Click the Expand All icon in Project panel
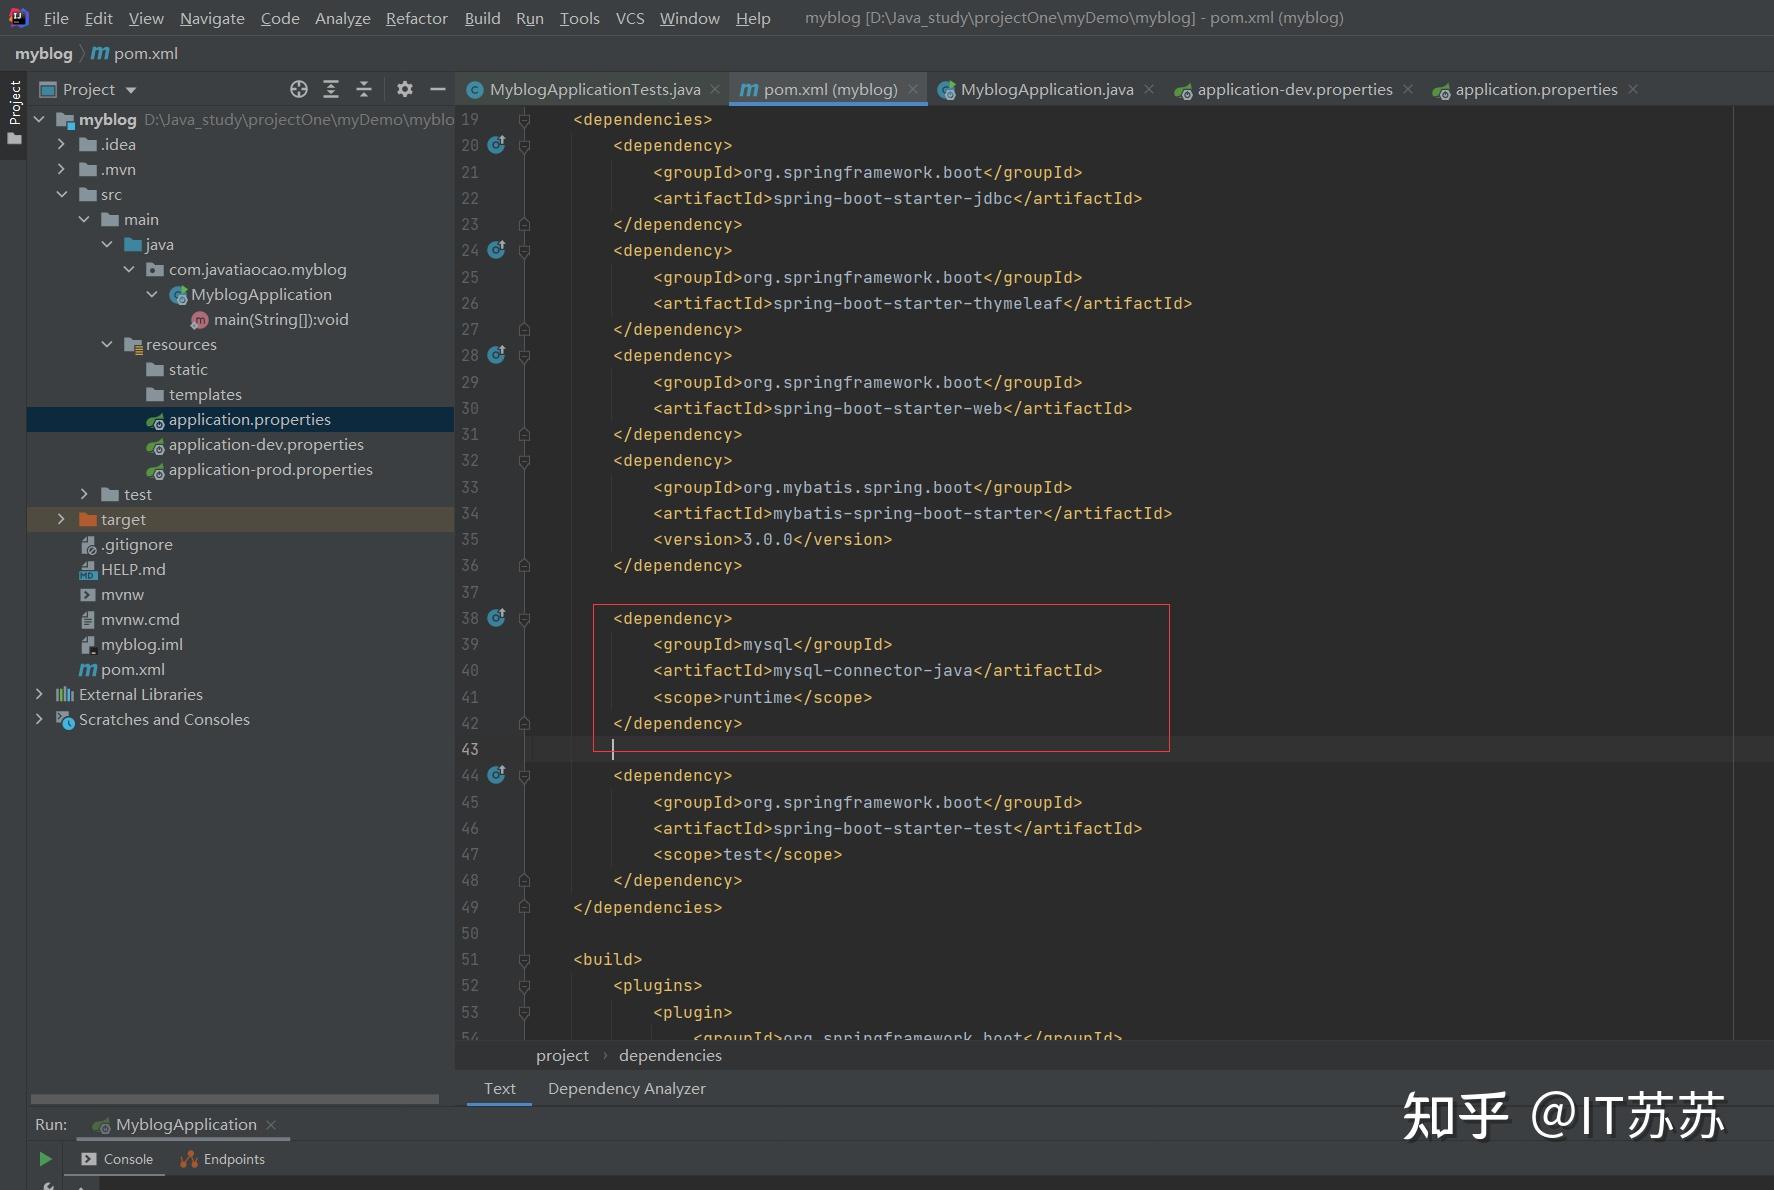Screen dimensions: 1774x1190 [331, 89]
